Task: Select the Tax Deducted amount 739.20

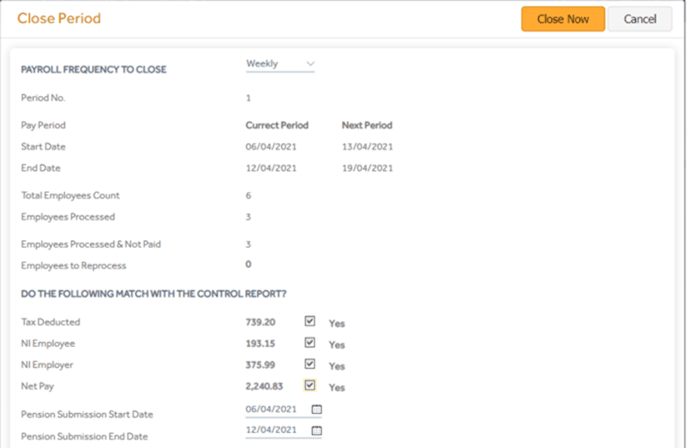Action: 262,322
